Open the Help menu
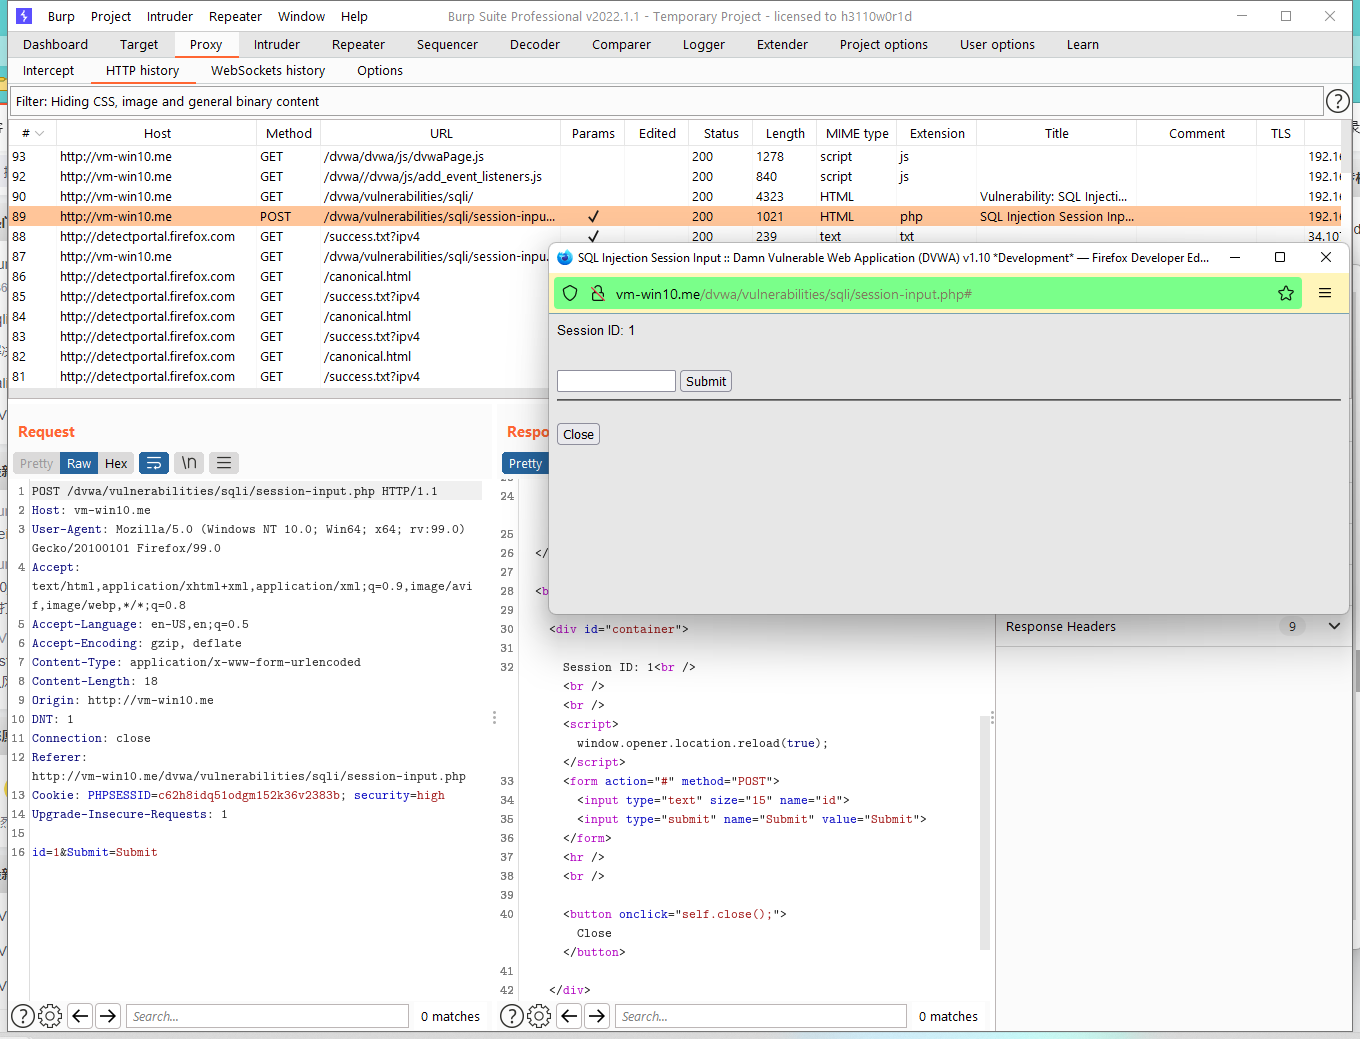 [x=354, y=16]
